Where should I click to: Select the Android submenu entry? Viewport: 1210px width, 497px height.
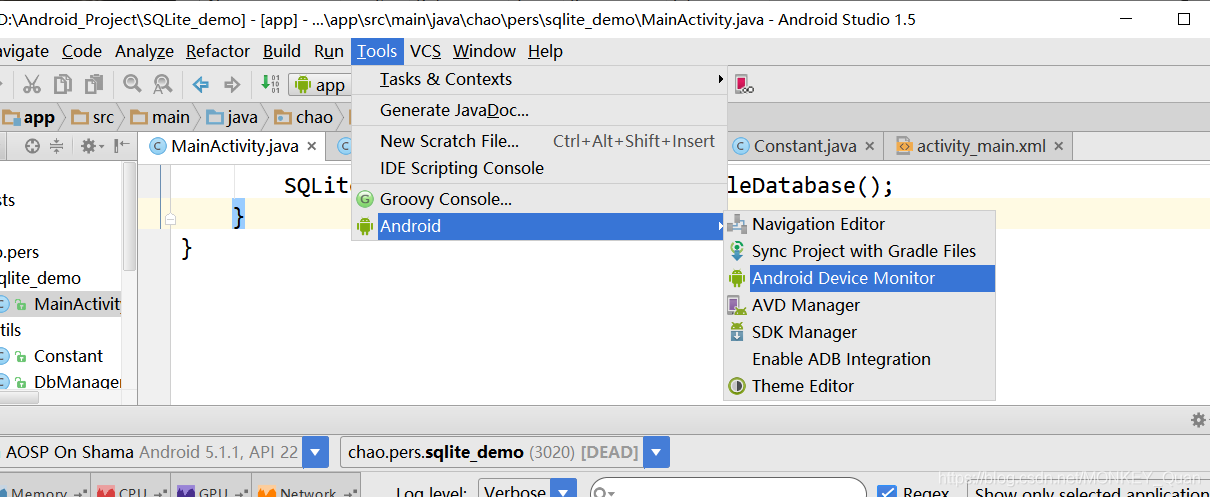(x=539, y=226)
